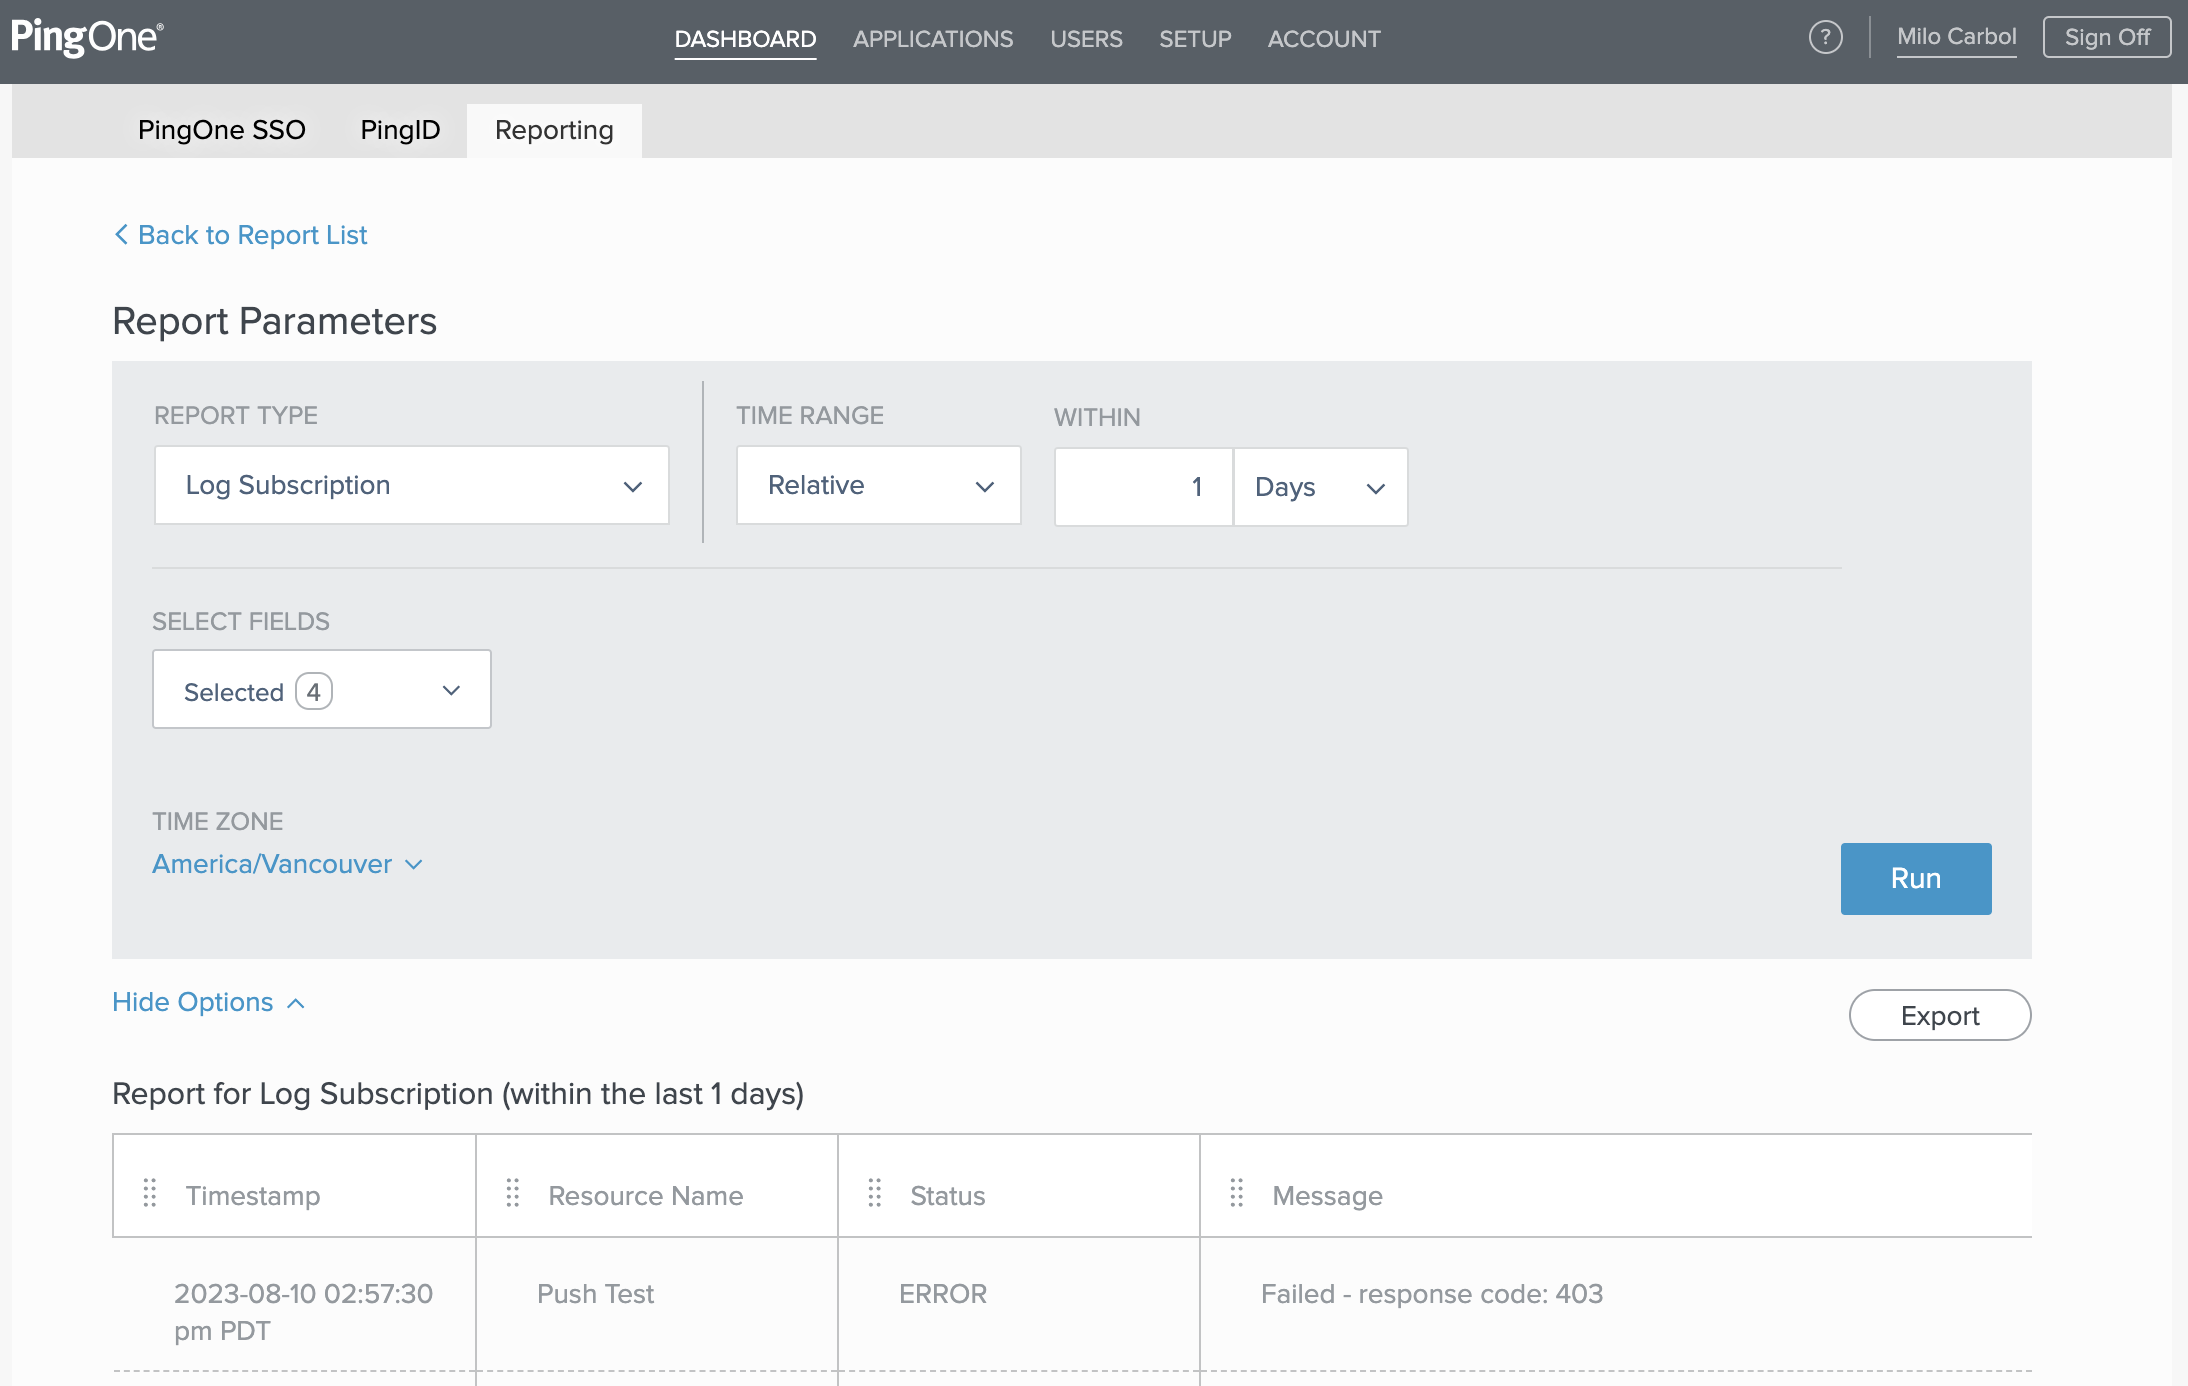Export the report results
2188x1386 pixels.
(1939, 1015)
